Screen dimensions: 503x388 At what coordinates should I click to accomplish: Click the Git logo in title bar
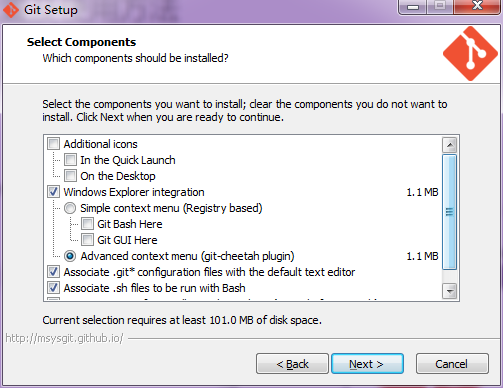[10, 10]
